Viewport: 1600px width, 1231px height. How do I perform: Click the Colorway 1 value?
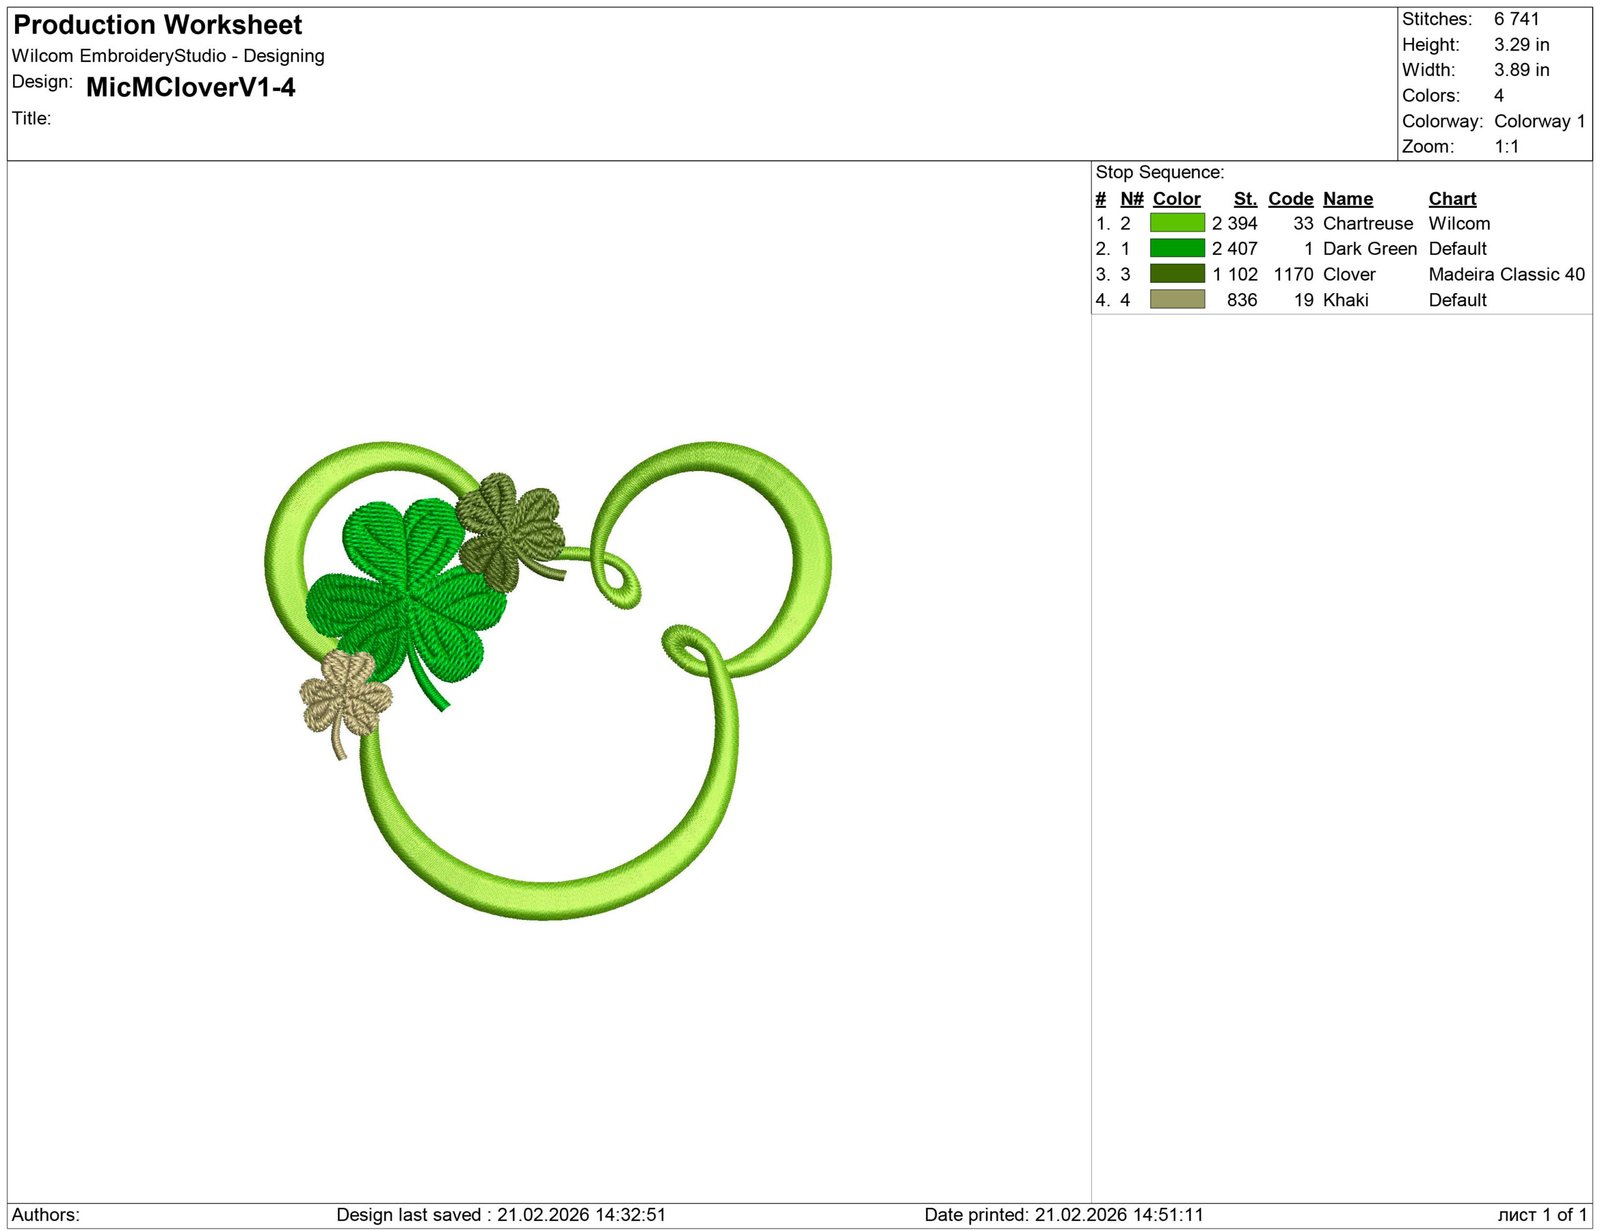click(1539, 121)
